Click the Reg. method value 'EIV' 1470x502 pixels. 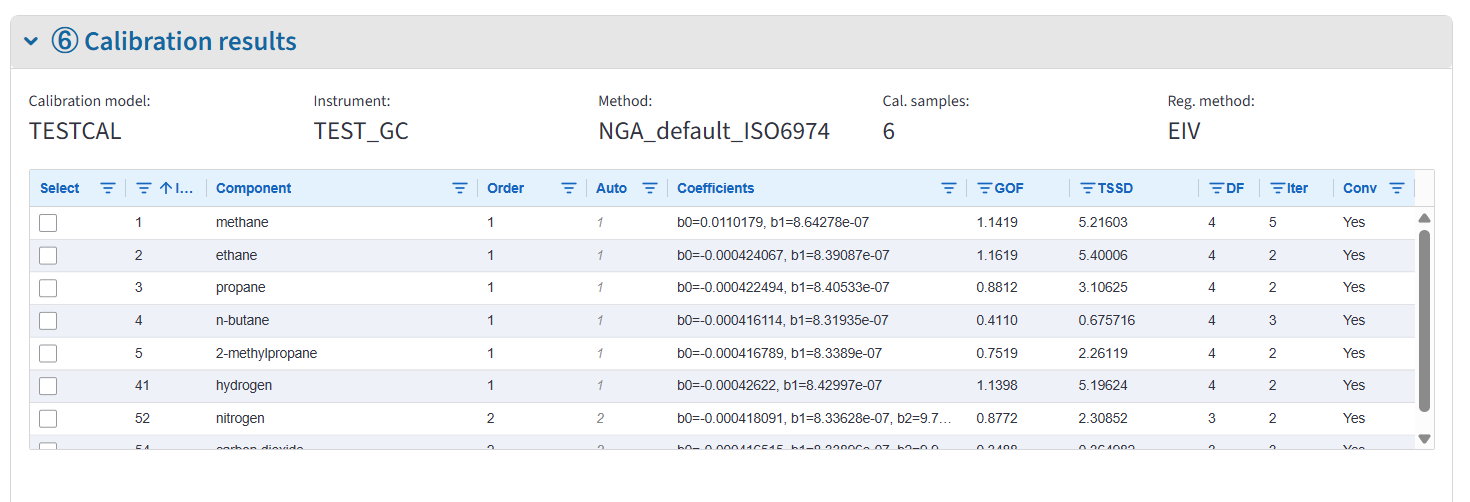click(x=1184, y=131)
